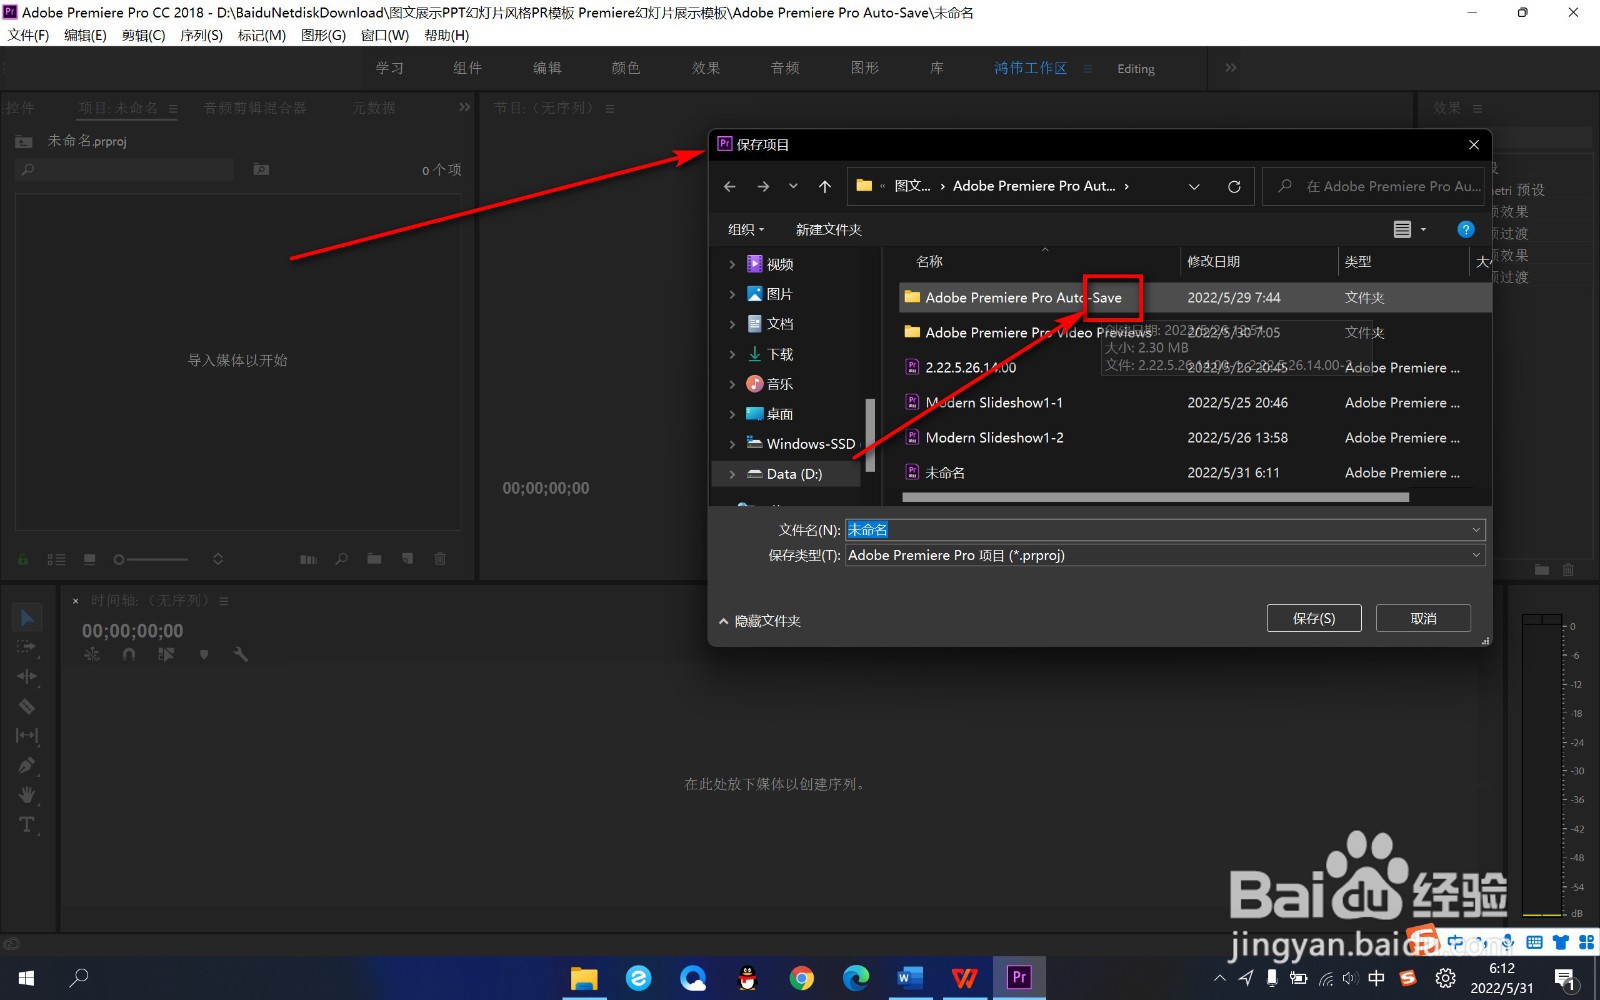Click the 取消 button

(1423, 618)
